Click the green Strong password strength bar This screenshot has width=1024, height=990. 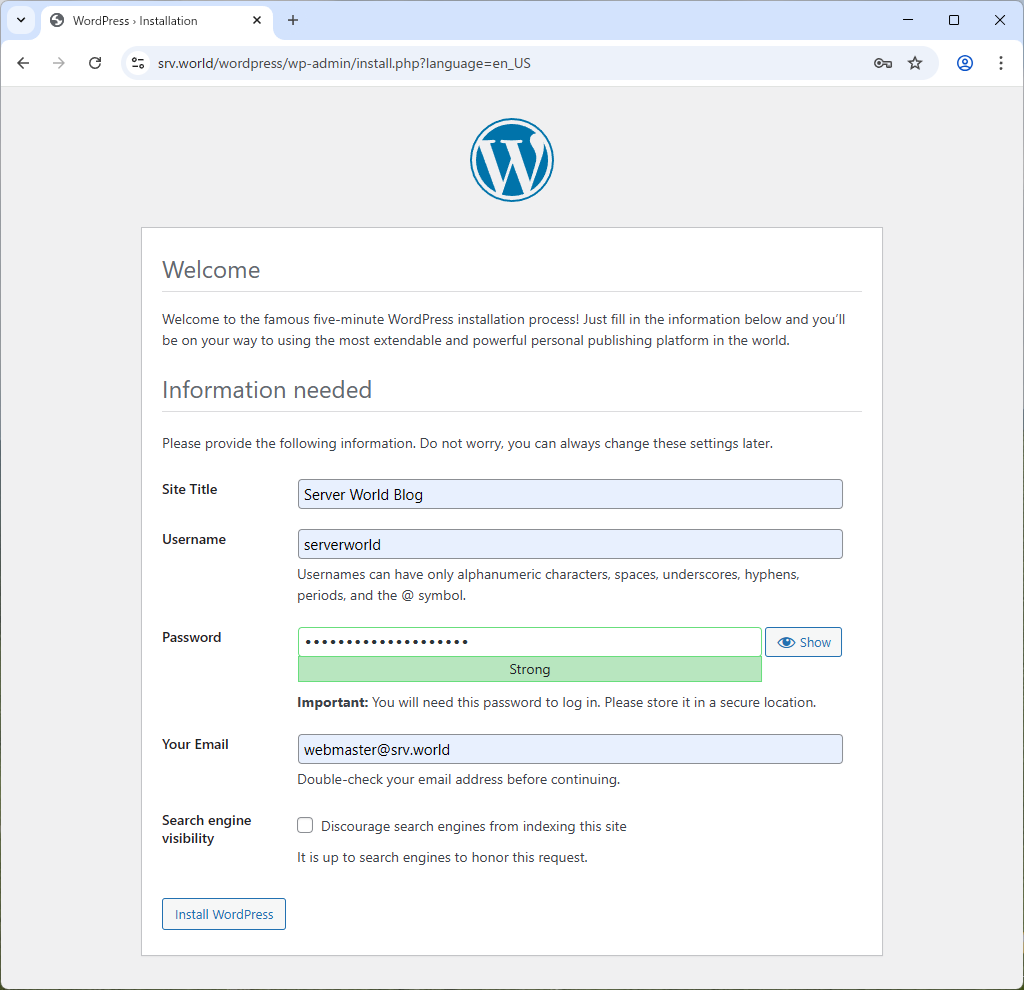(x=529, y=669)
